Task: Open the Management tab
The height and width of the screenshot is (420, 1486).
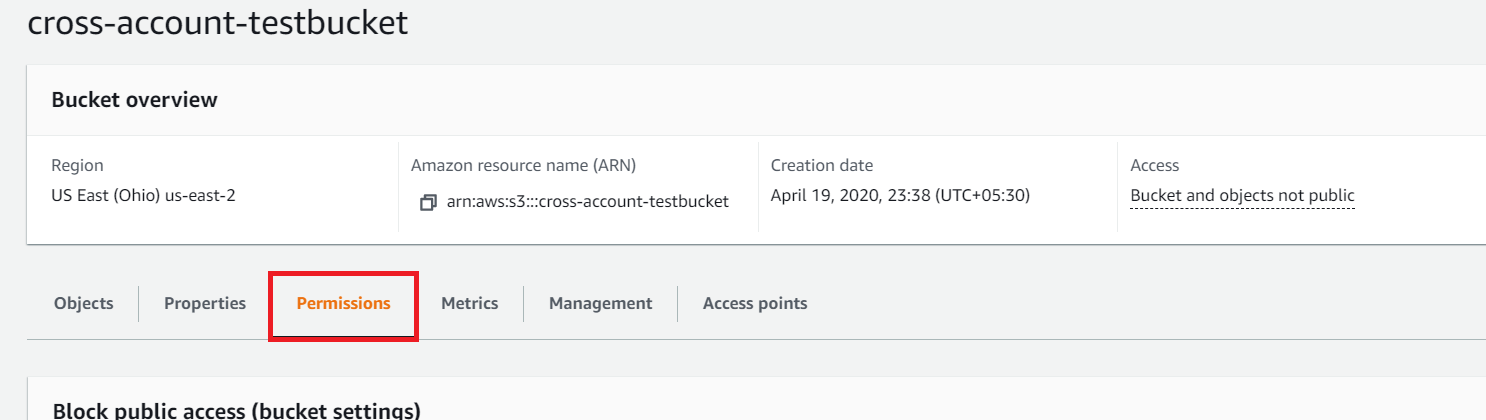Action: point(600,303)
